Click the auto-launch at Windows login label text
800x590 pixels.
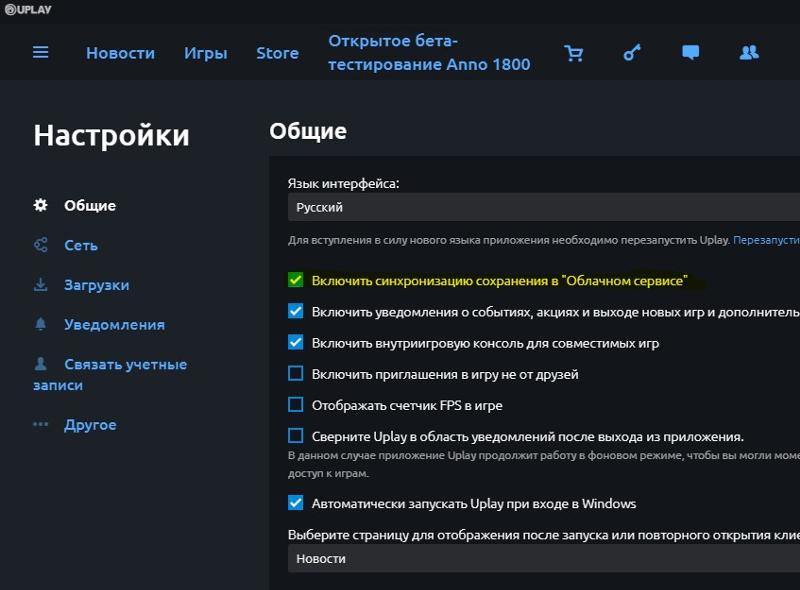(x=474, y=504)
